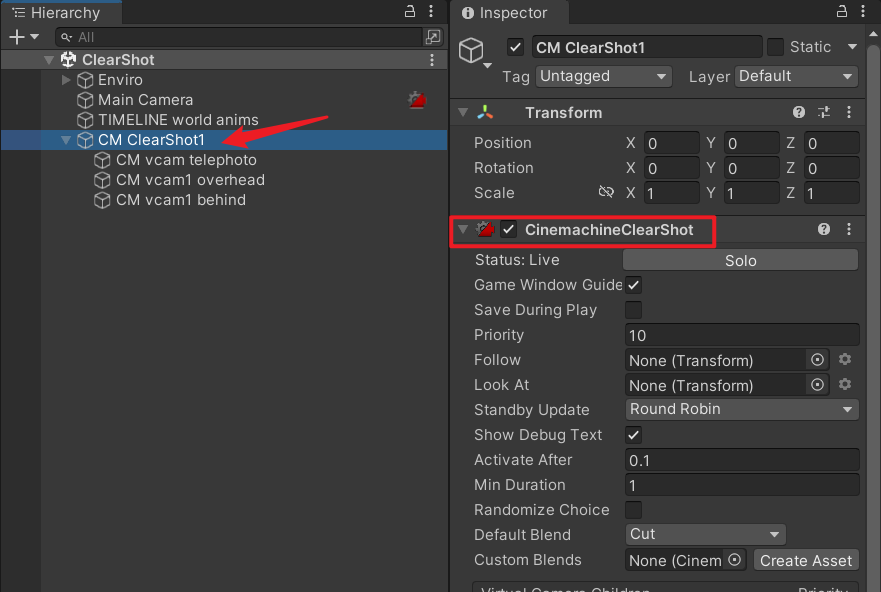
Task: Switch to the Inspector tab
Action: 509,12
